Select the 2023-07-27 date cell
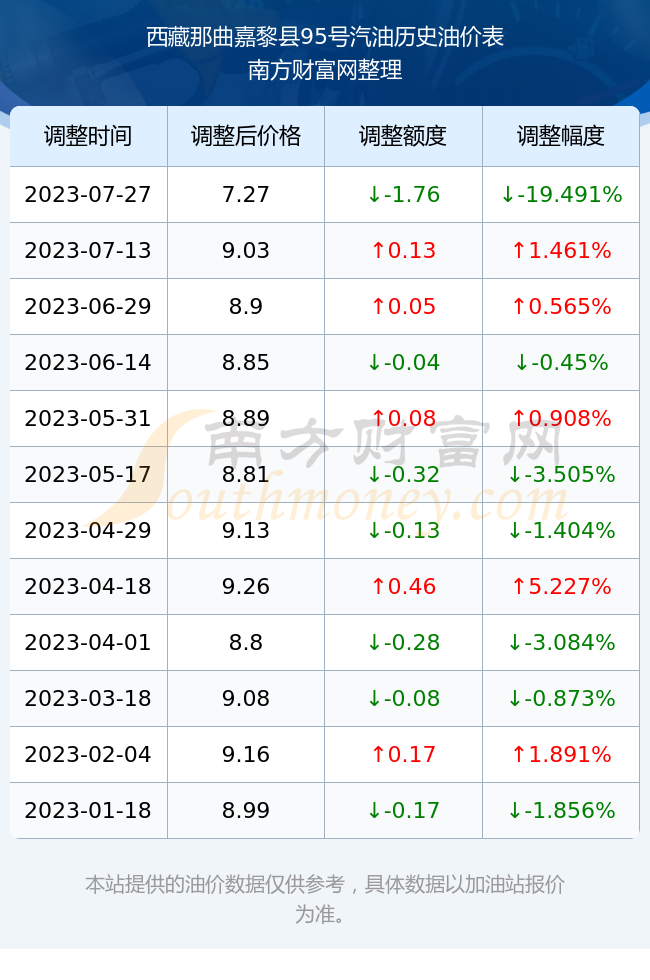 [88, 194]
